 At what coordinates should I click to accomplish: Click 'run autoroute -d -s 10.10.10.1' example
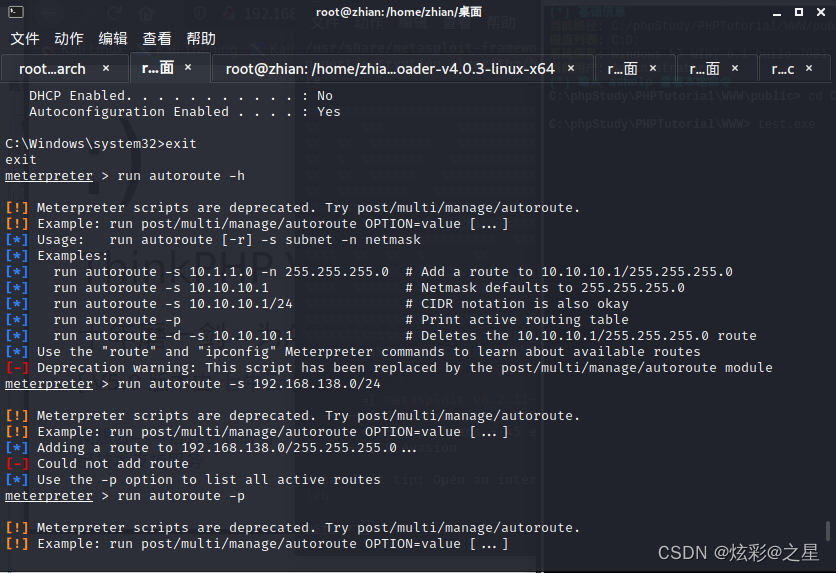(x=173, y=336)
